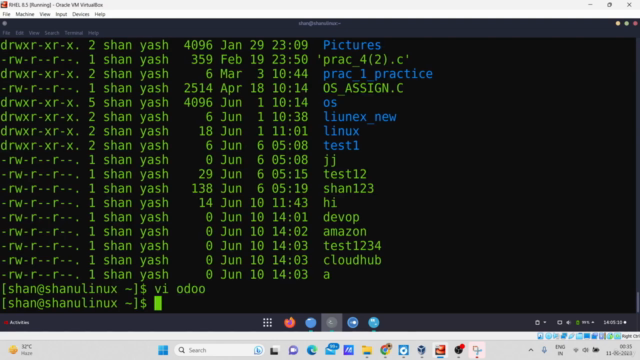Open the GNOME top bar clock showing 14:05
This screenshot has height=360, width=640.
point(615,322)
